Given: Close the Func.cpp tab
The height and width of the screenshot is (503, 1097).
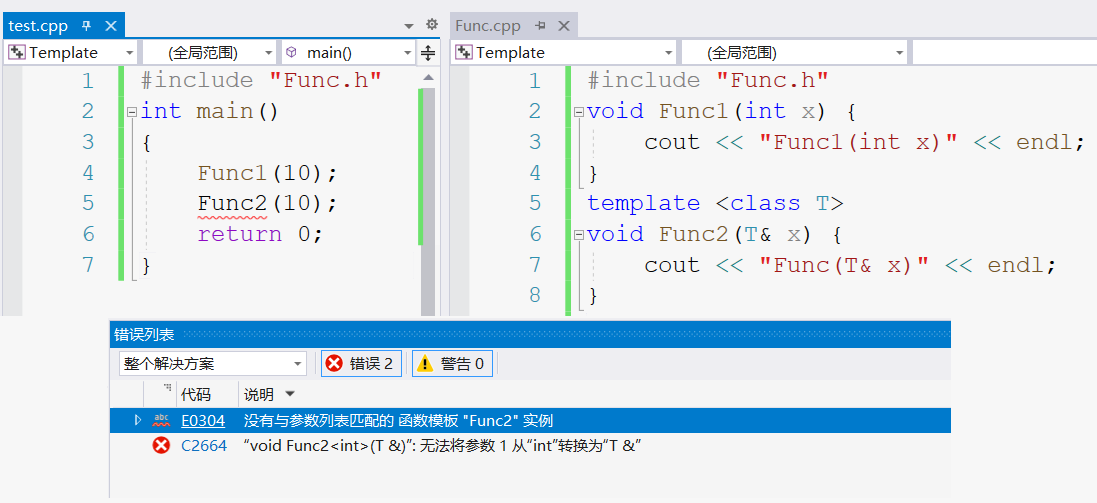Looking at the screenshot, I should pyautogui.click(x=564, y=26).
